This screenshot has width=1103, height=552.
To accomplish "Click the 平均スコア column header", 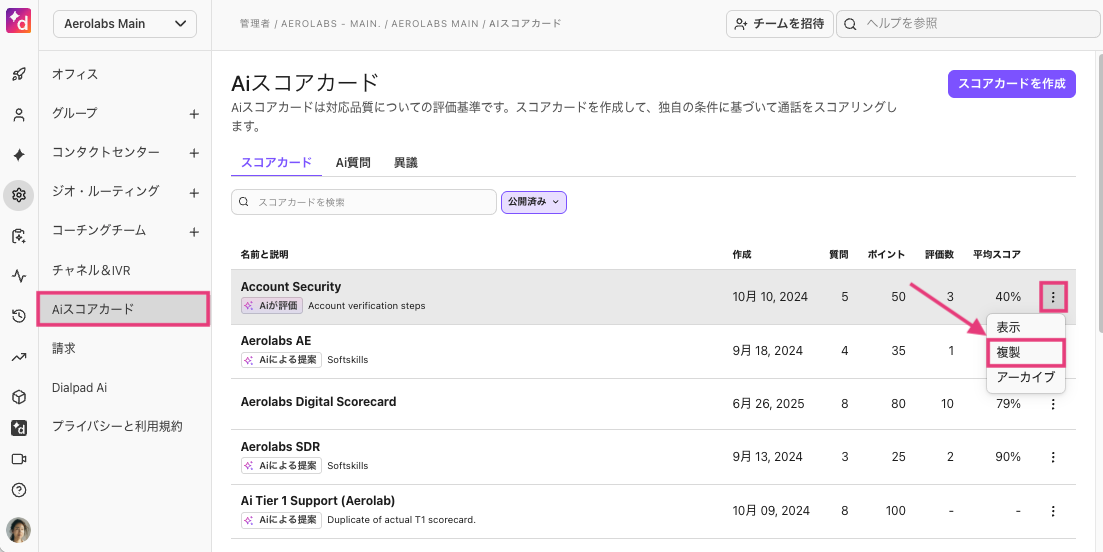I will [997, 254].
